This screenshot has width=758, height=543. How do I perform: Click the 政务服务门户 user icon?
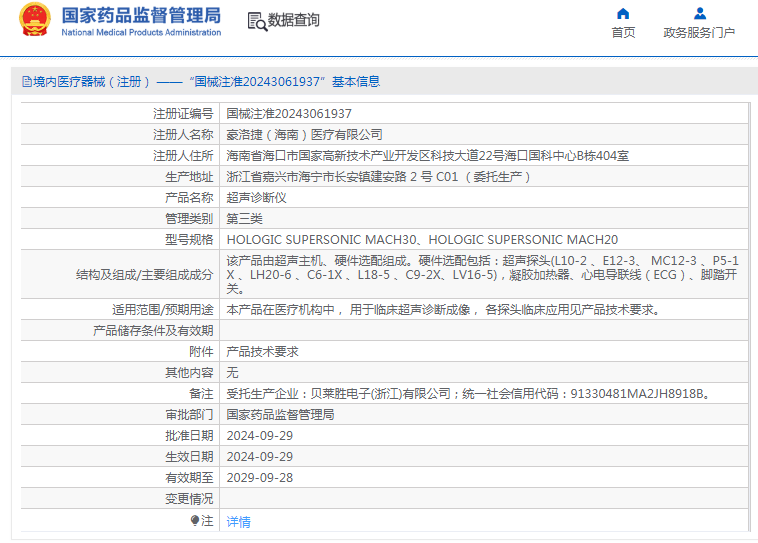click(699, 13)
